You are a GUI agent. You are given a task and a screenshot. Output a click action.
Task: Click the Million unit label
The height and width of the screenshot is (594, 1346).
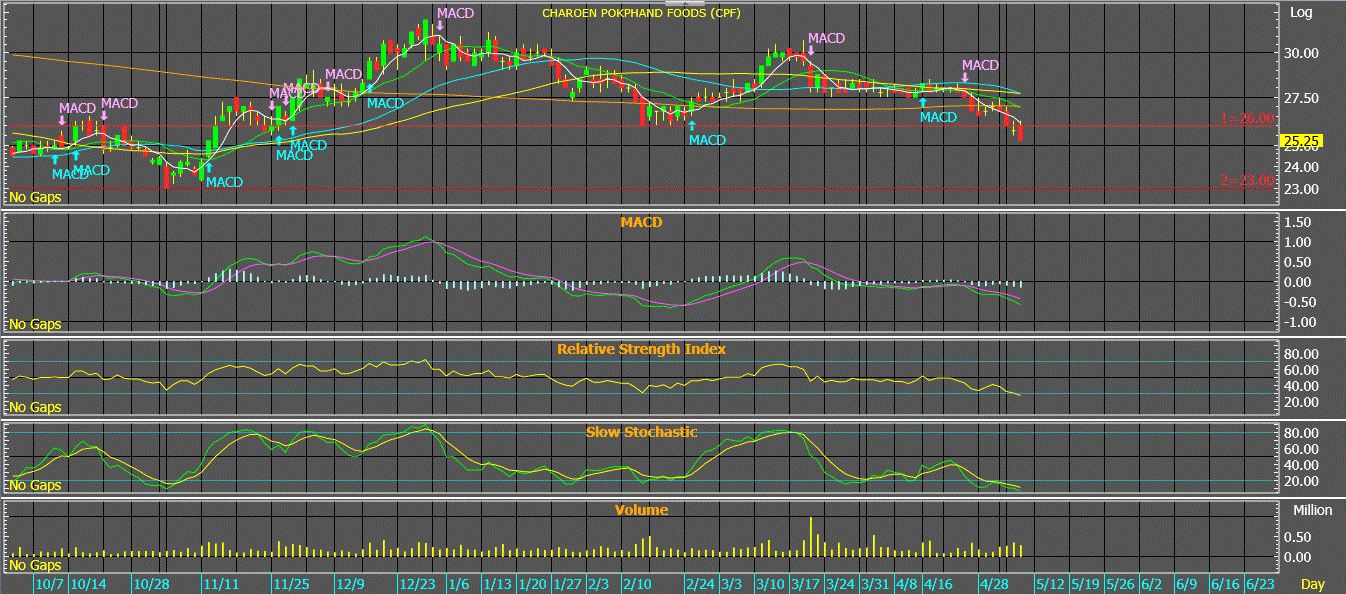click(1312, 510)
